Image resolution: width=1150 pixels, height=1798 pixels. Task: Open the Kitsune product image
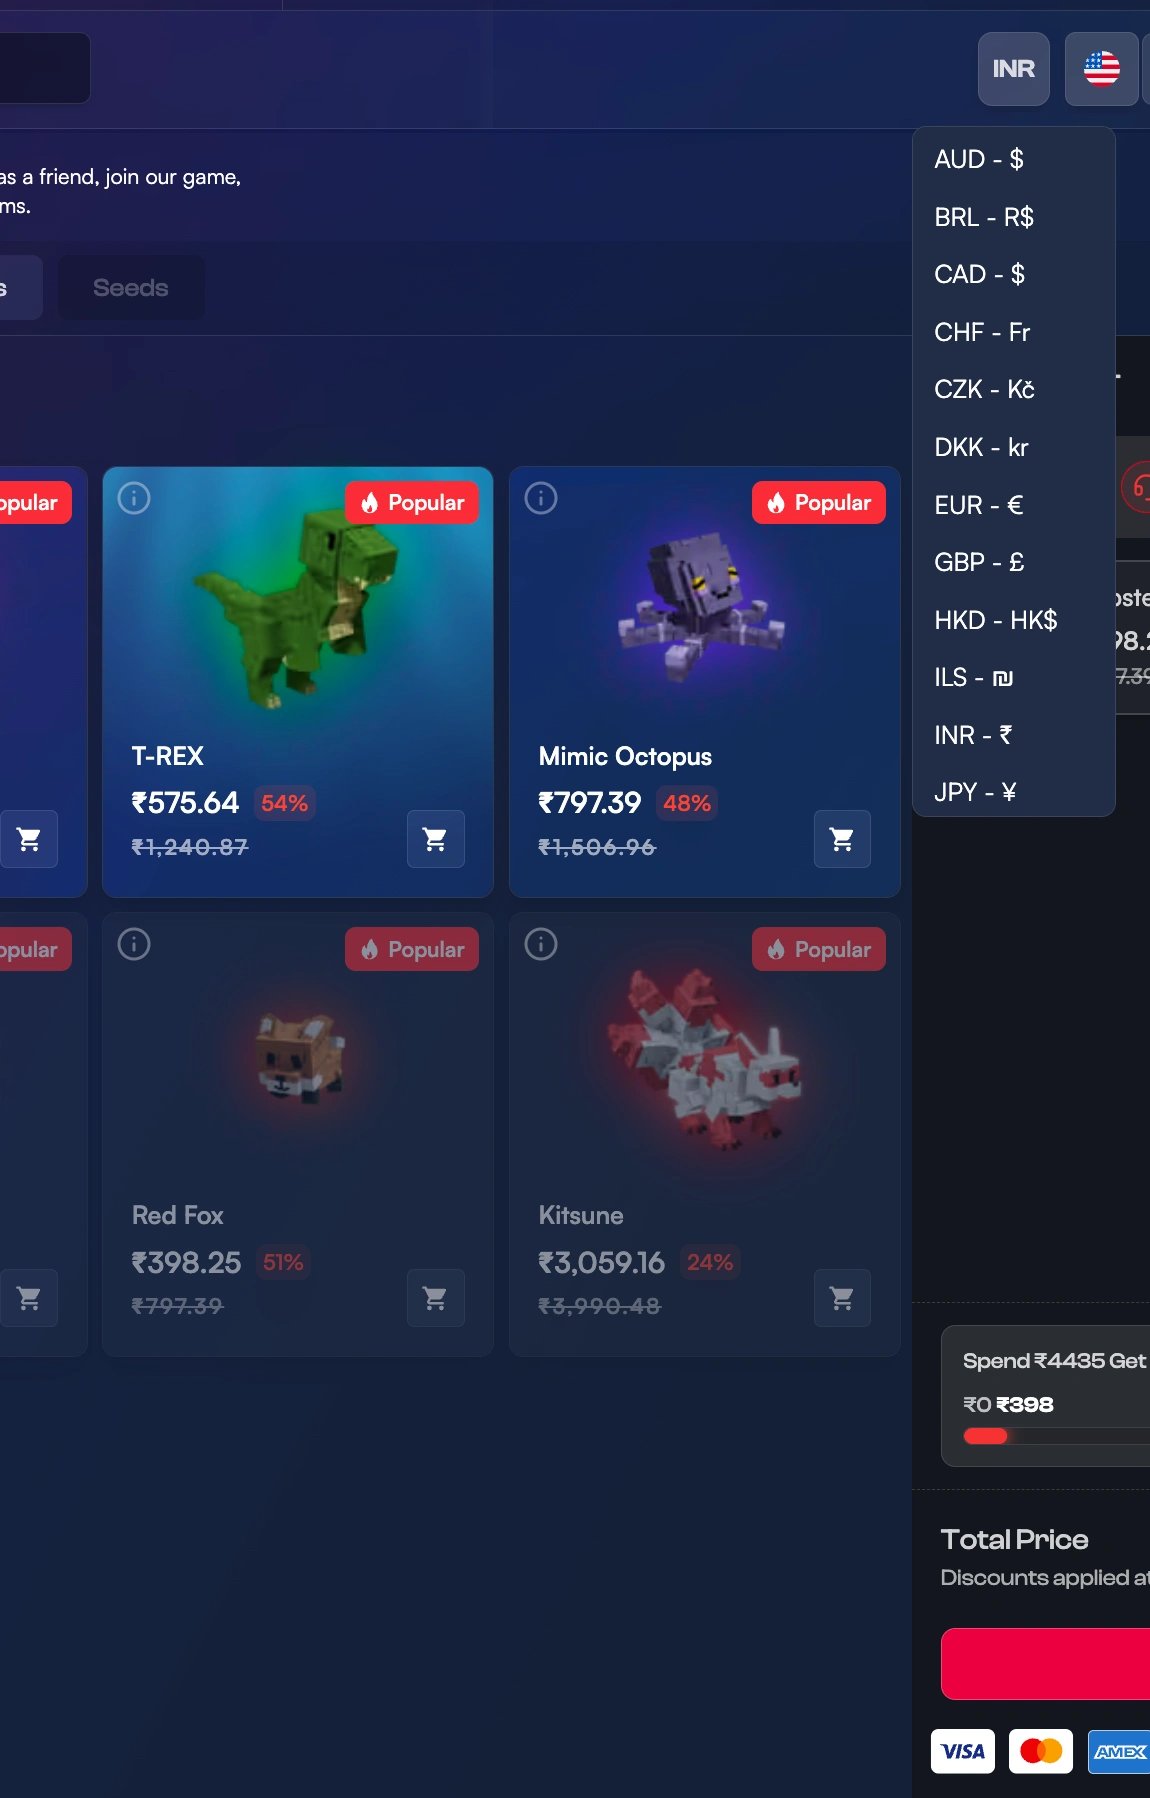[705, 1060]
